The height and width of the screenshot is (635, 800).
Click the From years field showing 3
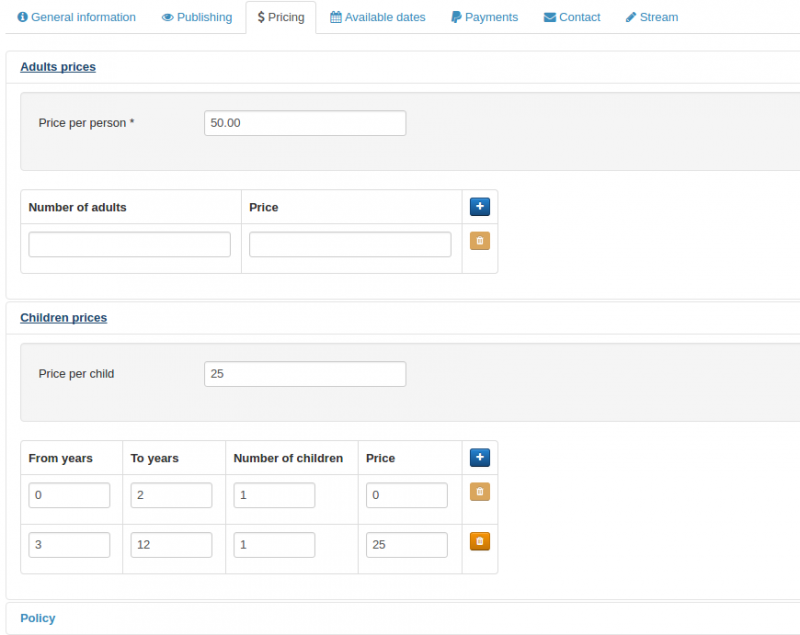pos(69,545)
